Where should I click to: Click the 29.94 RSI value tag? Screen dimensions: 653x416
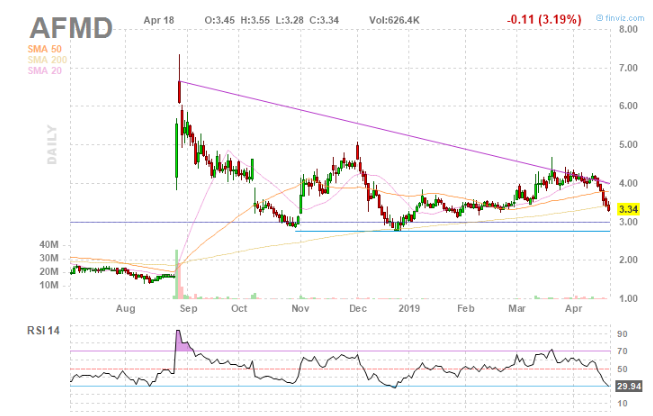coord(629,386)
